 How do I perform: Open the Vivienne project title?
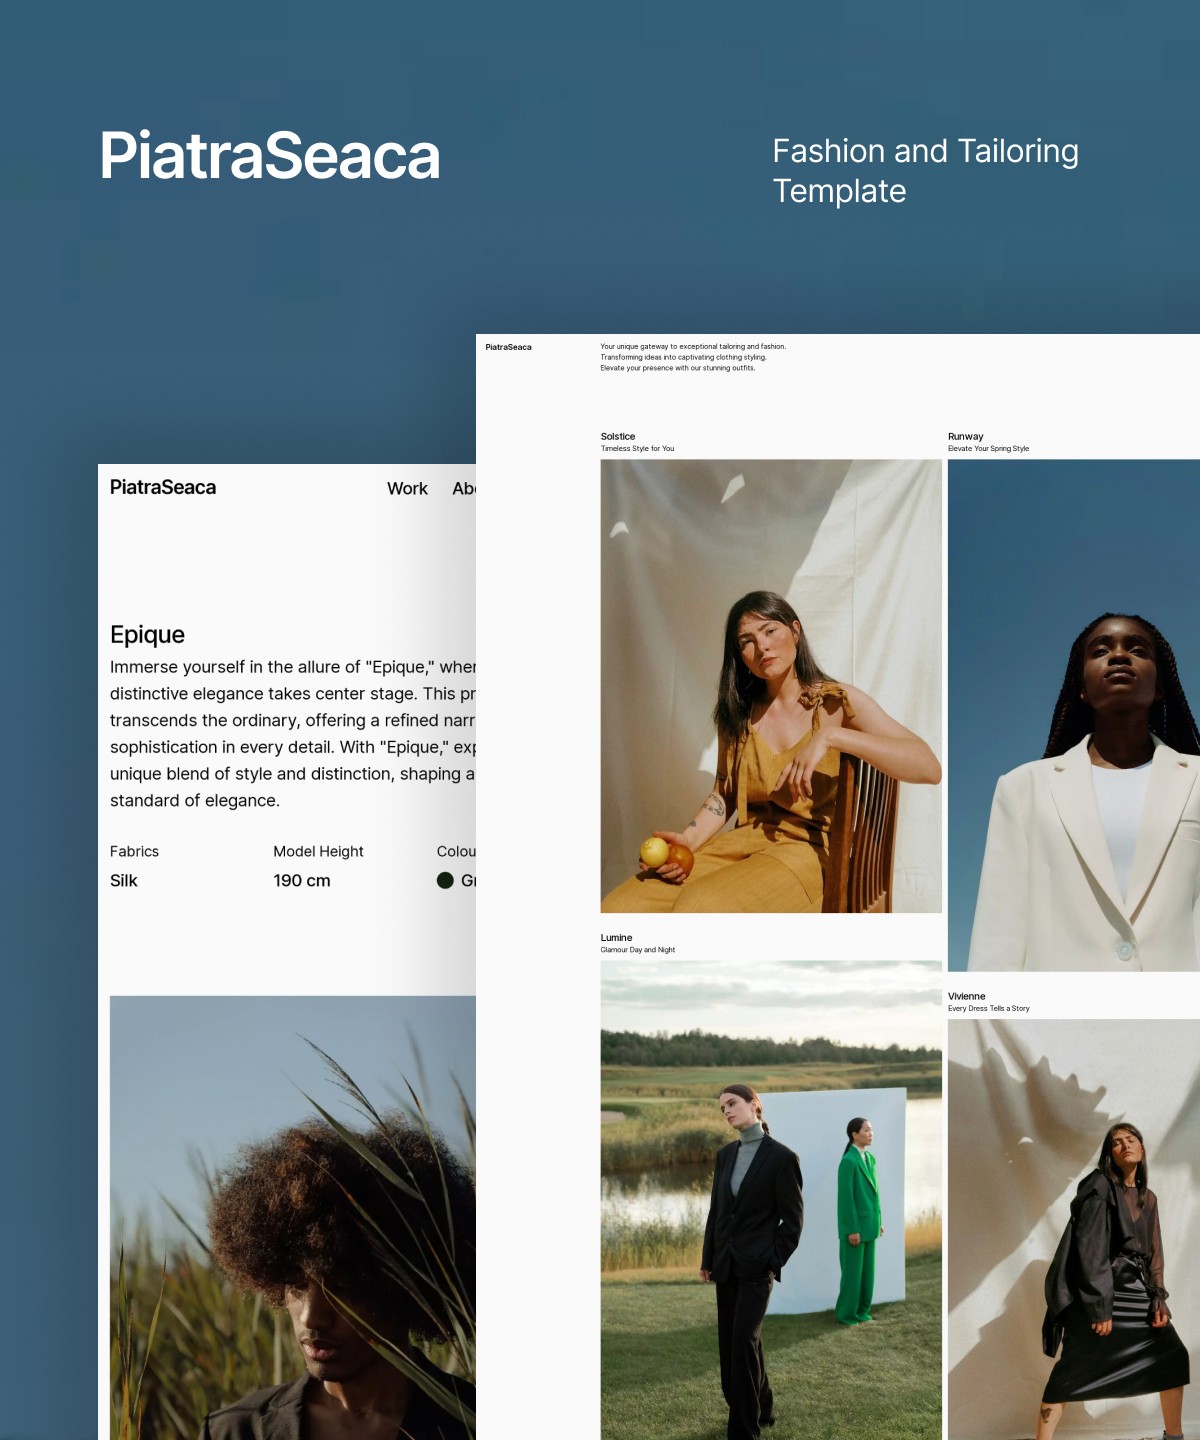966,996
